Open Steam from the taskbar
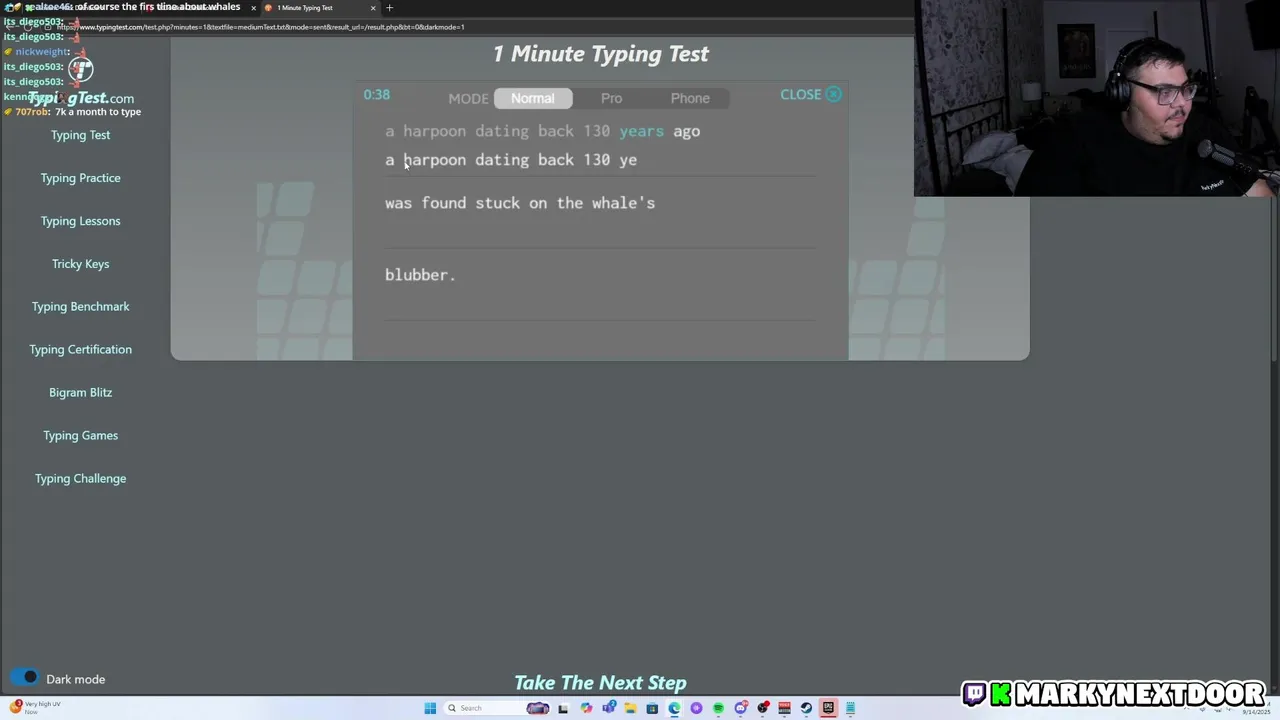 coord(806,708)
